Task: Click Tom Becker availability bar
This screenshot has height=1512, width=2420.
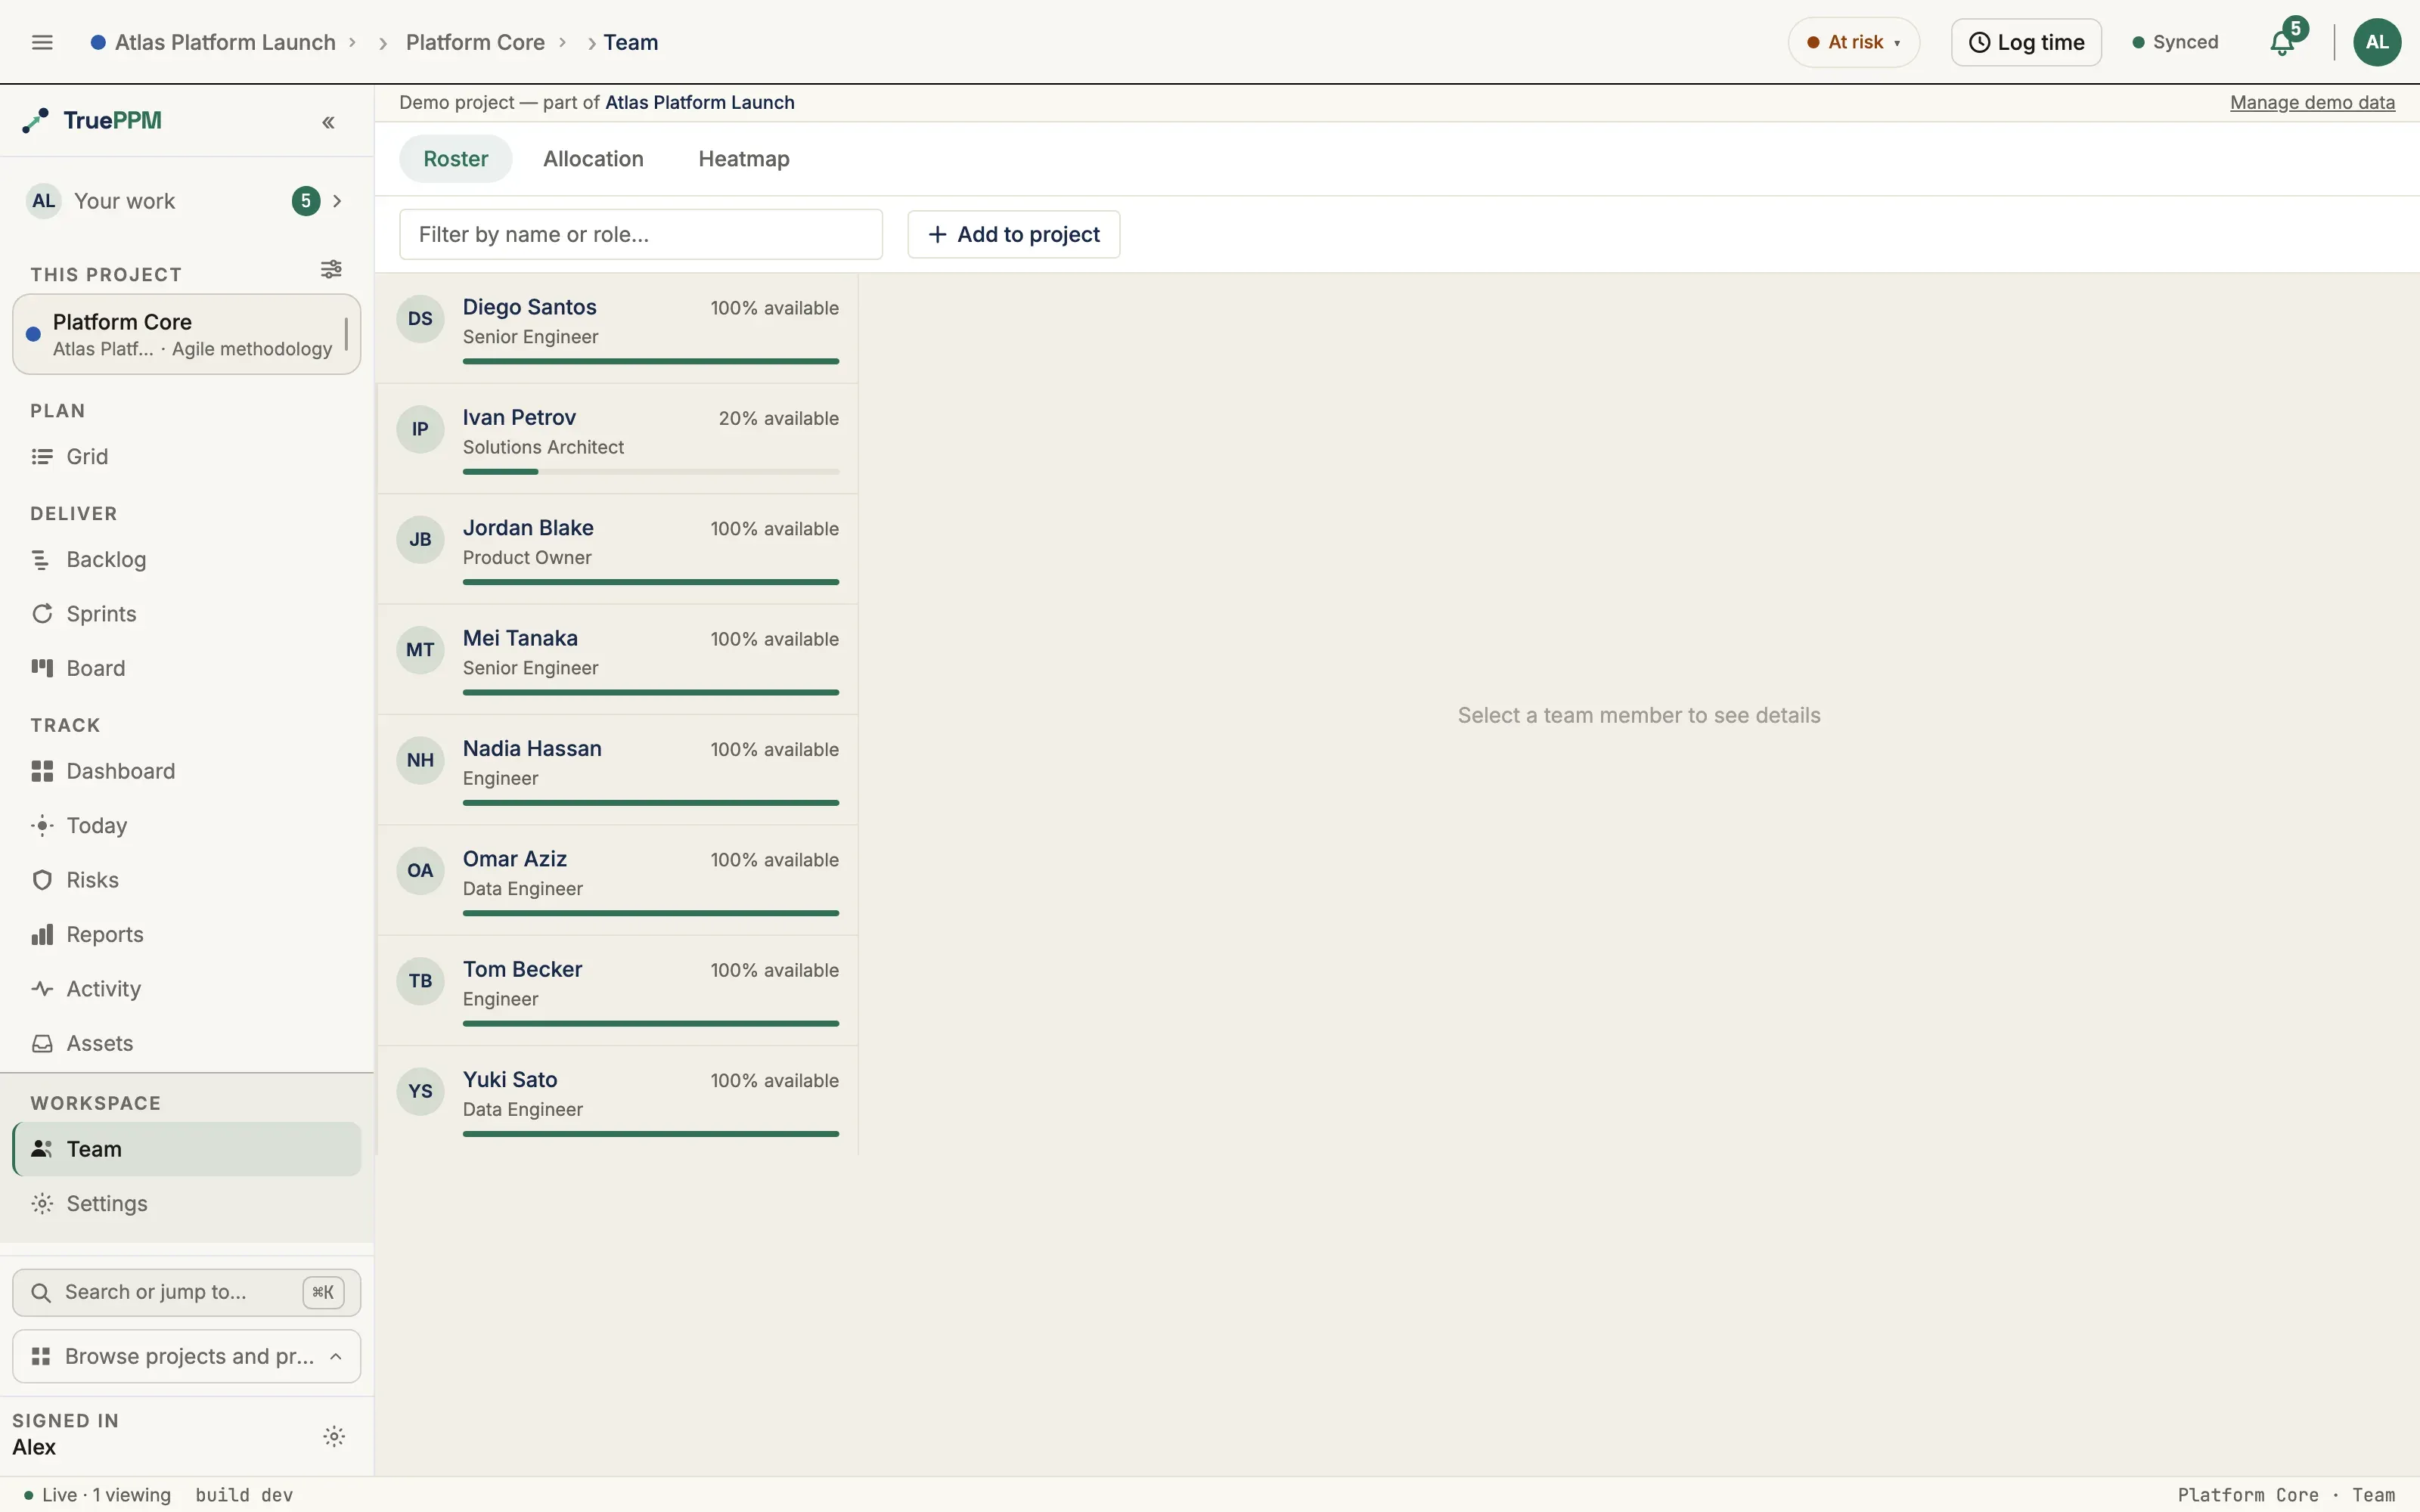Action: (651, 1023)
